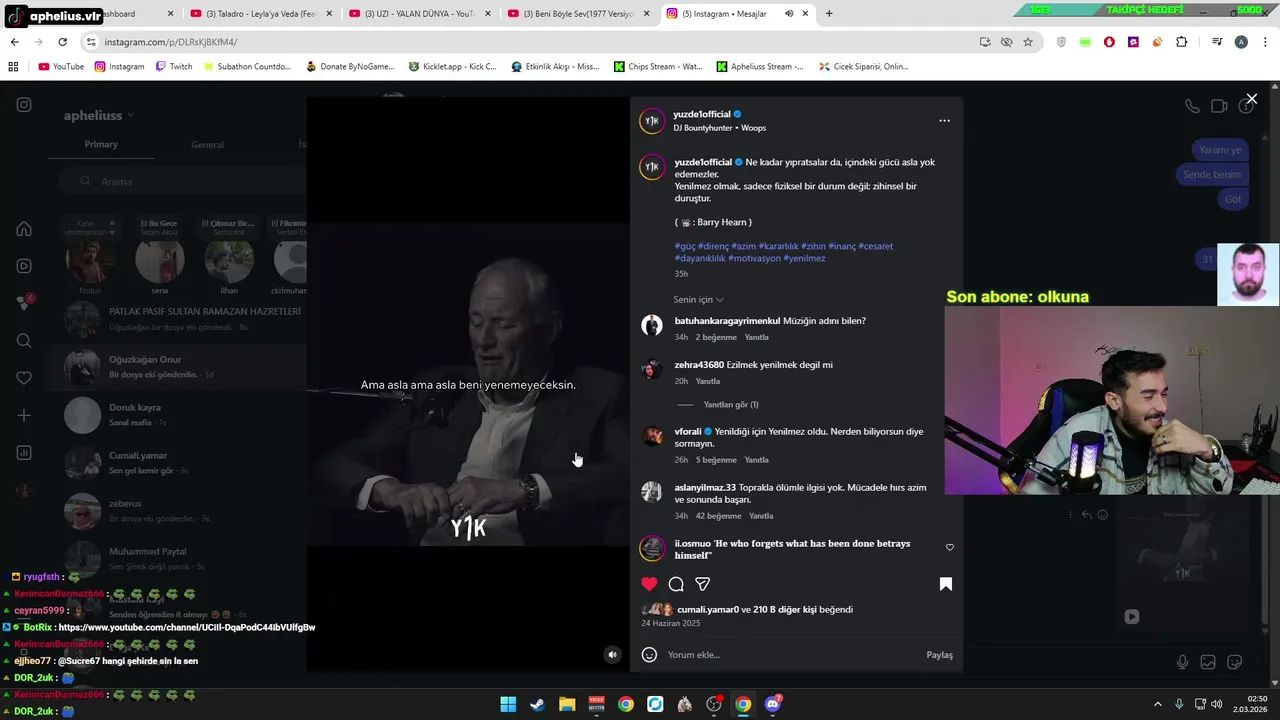Viewport: 1280px width, 720px height.
Task: Open the DJ Bountyhunter • Woops audio link
Action: [719, 128]
